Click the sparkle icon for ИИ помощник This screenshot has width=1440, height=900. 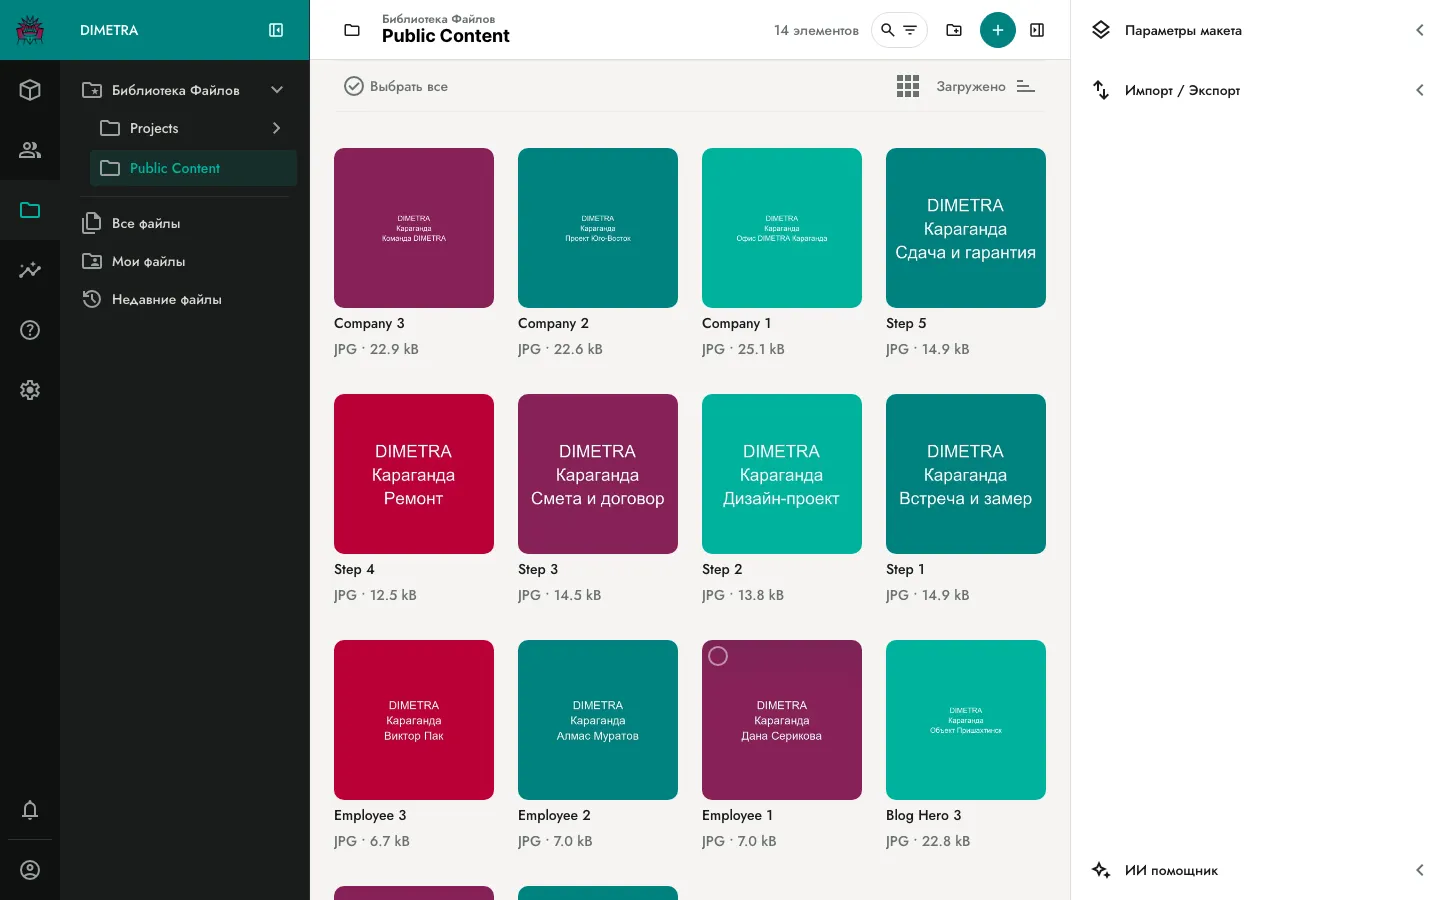coord(1101,870)
